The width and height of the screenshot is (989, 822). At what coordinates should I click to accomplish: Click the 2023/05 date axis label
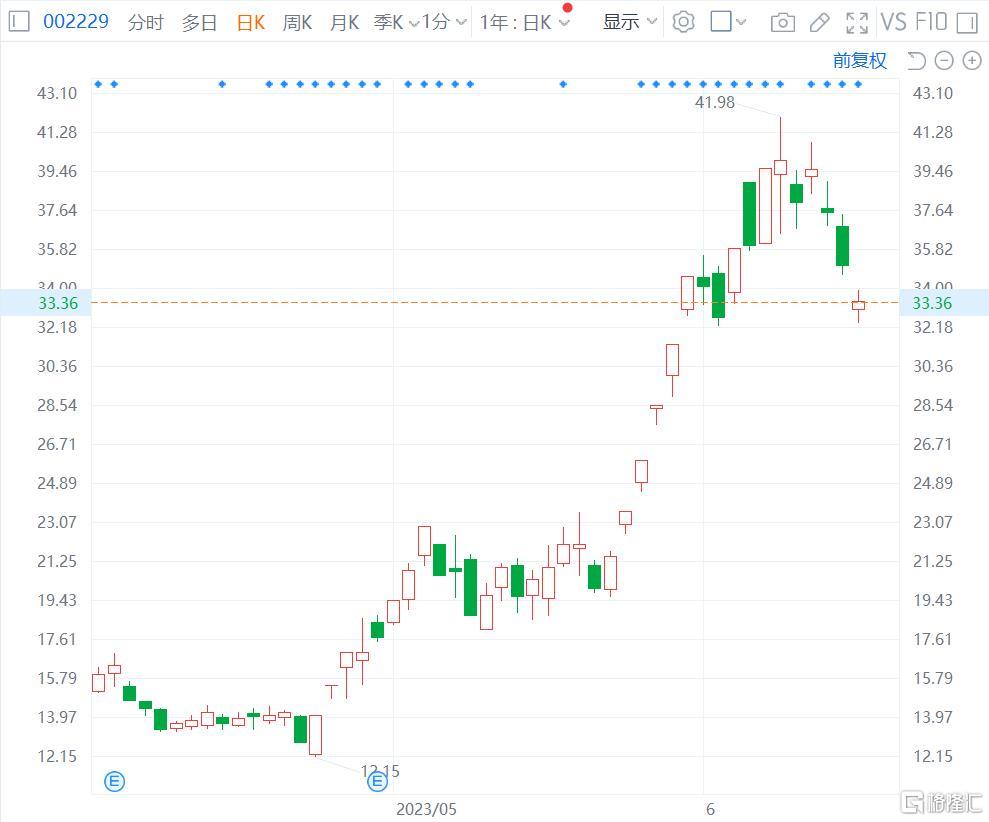(x=426, y=809)
